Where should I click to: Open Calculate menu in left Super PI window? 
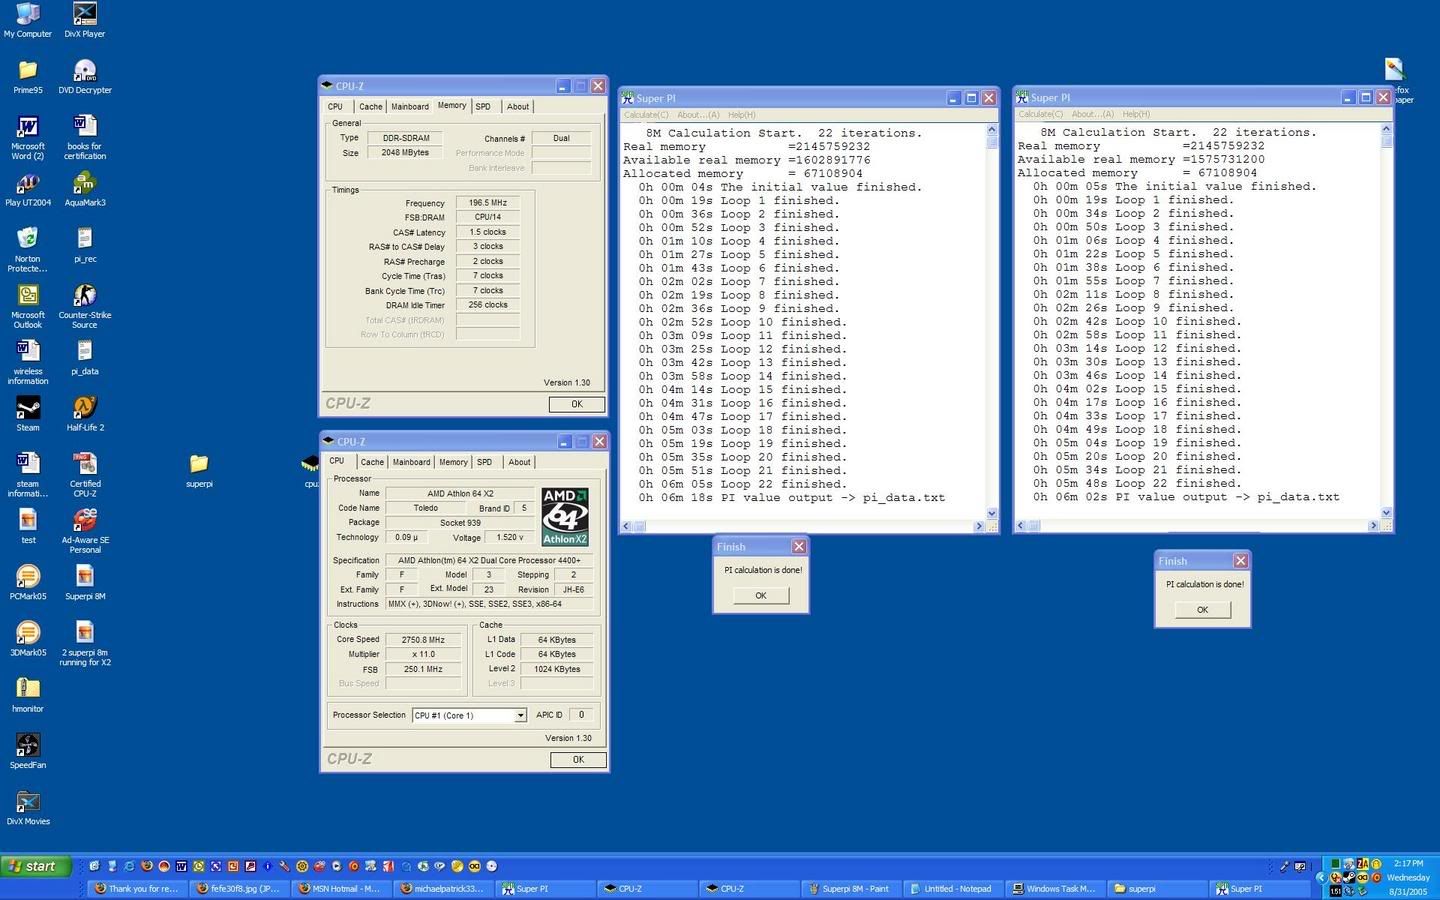tap(646, 115)
